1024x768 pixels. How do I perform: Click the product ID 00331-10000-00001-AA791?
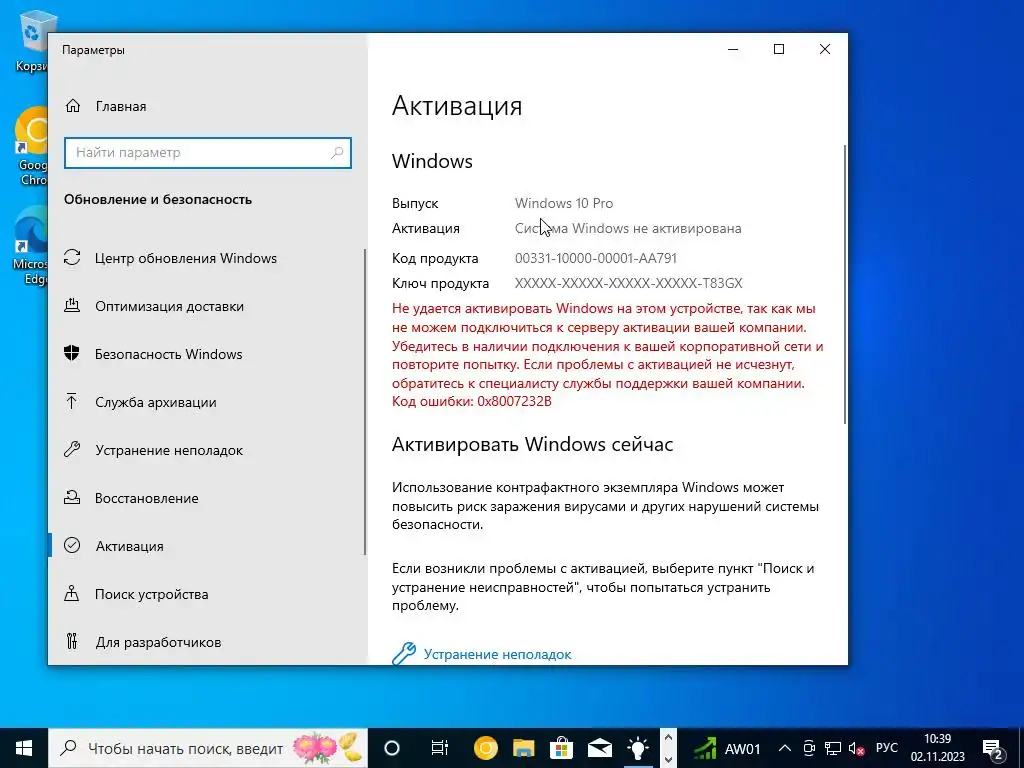(x=596, y=258)
